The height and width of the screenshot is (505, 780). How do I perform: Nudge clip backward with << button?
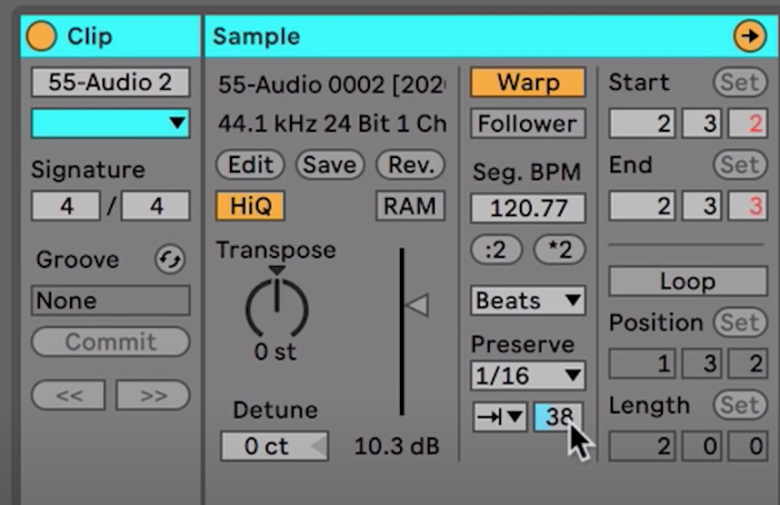[x=69, y=395]
